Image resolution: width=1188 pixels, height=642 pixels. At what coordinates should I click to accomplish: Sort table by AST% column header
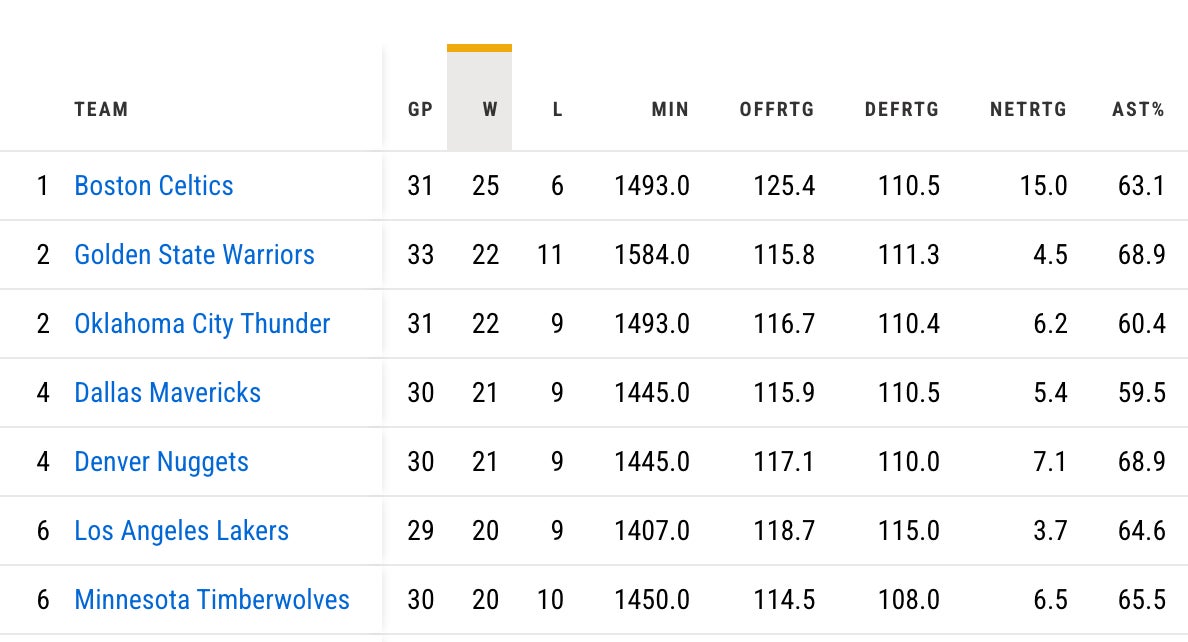pyautogui.click(x=1138, y=110)
